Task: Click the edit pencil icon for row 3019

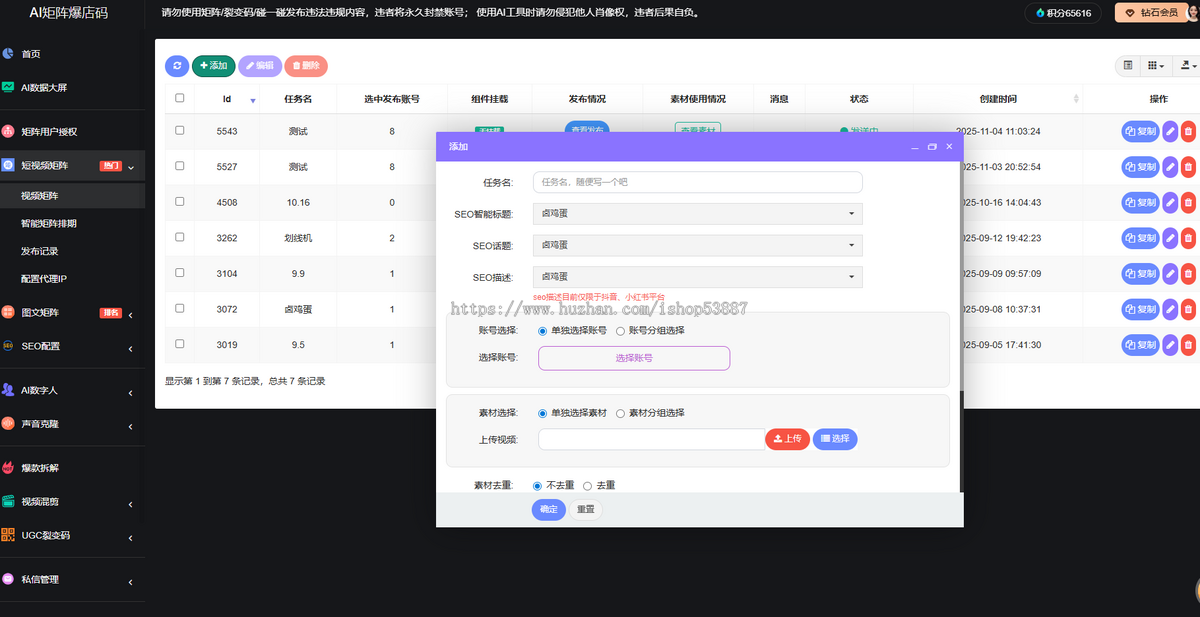Action: click(1170, 344)
